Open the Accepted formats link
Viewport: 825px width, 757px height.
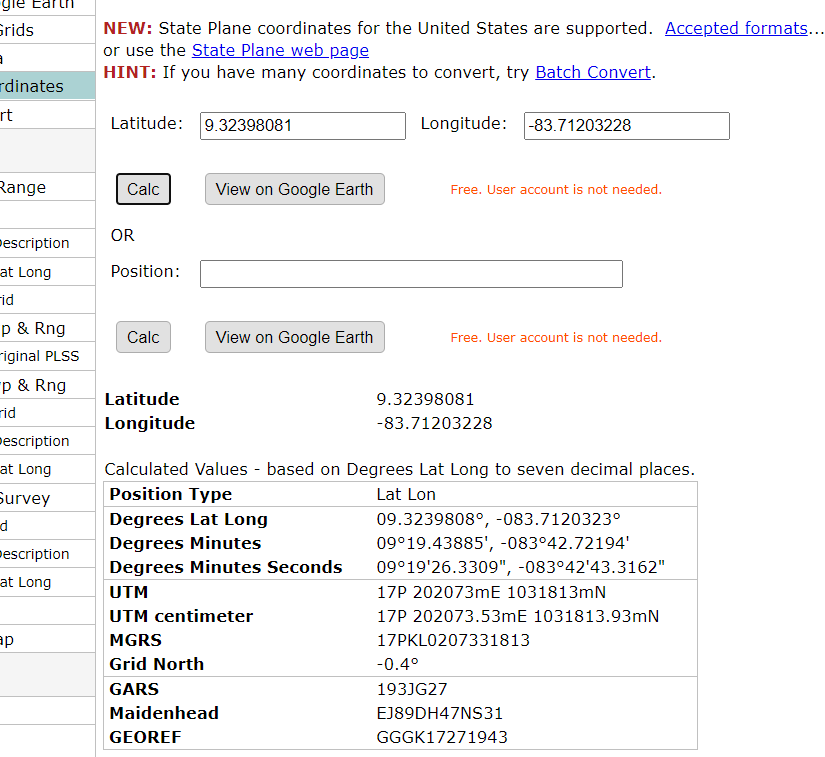tap(736, 28)
